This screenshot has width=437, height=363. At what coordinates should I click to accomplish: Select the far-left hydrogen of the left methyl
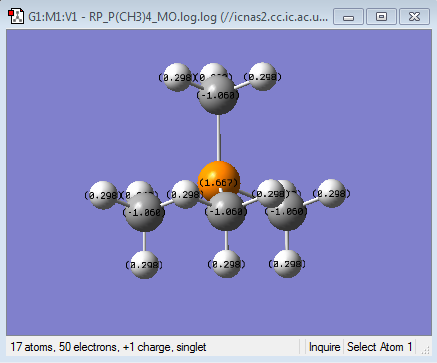pos(104,195)
